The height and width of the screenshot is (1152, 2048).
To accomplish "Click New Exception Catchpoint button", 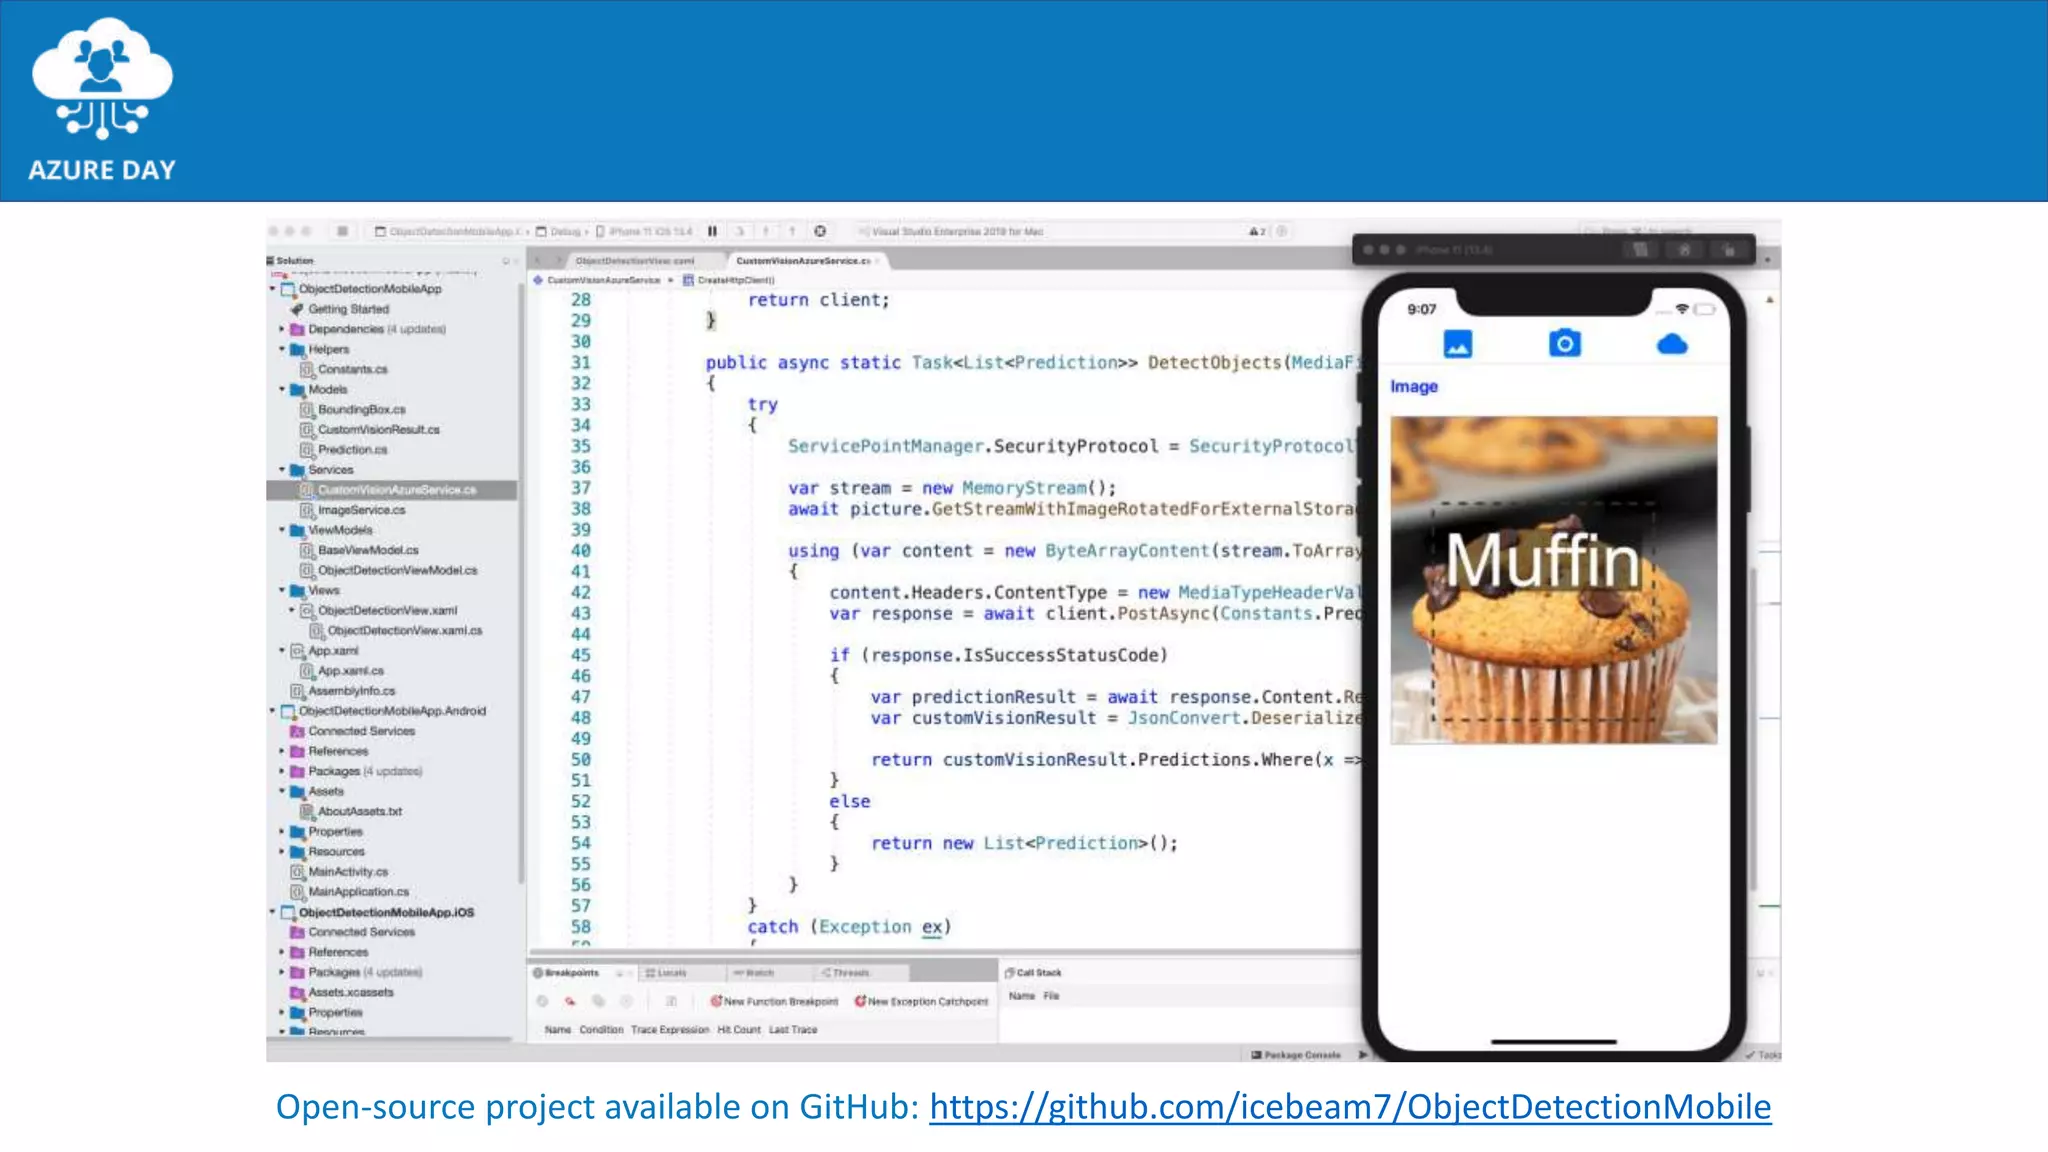I will click(x=920, y=1001).
